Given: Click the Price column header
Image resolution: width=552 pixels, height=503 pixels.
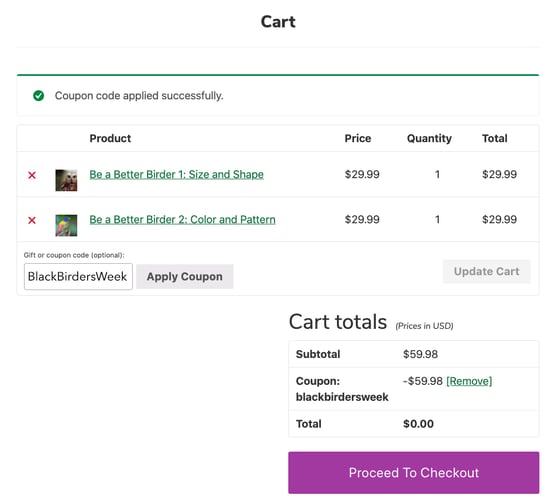Looking at the screenshot, I should tap(358, 138).
